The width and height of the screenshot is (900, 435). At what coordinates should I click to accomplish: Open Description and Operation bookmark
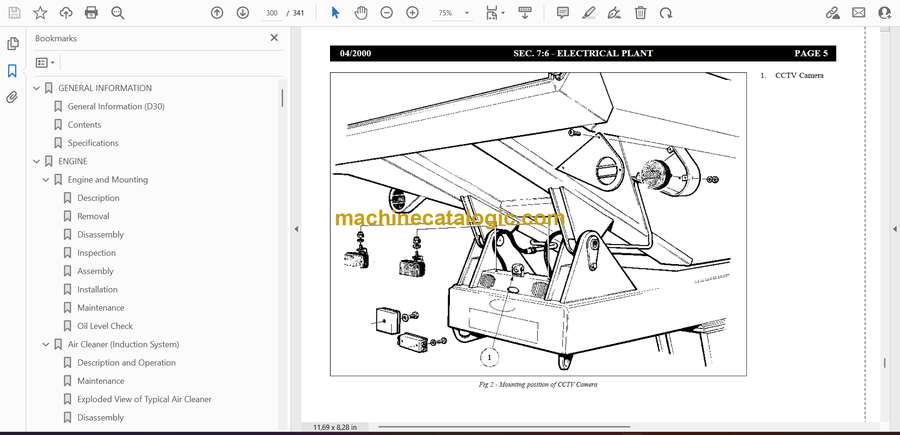point(126,363)
